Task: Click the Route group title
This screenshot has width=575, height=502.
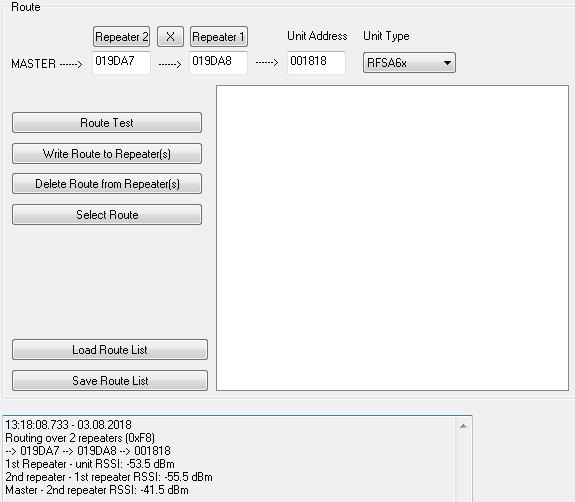Action: point(26,7)
